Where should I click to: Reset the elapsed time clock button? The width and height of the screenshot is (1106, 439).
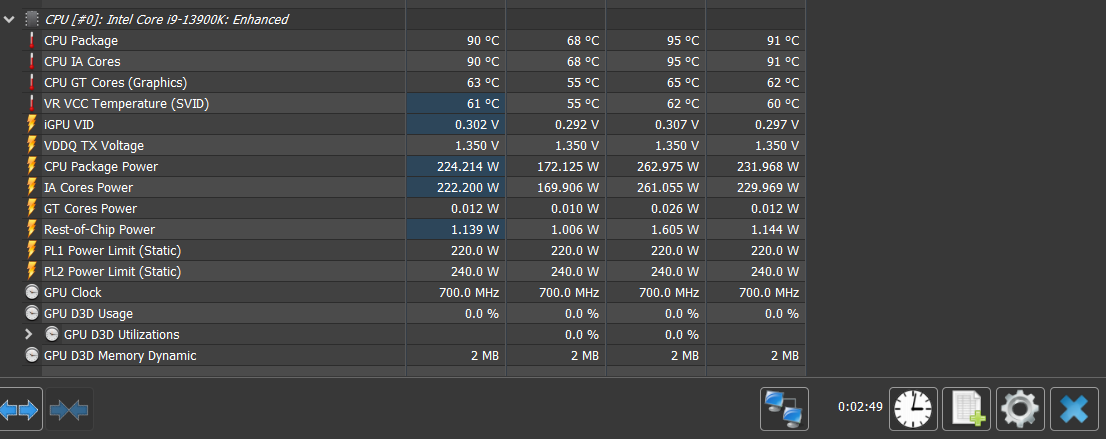[914, 409]
